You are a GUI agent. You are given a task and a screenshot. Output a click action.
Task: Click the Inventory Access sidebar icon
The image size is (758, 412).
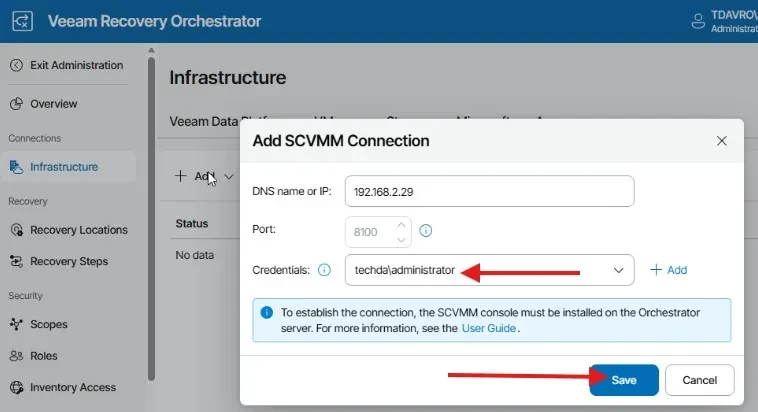tap(16, 388)
